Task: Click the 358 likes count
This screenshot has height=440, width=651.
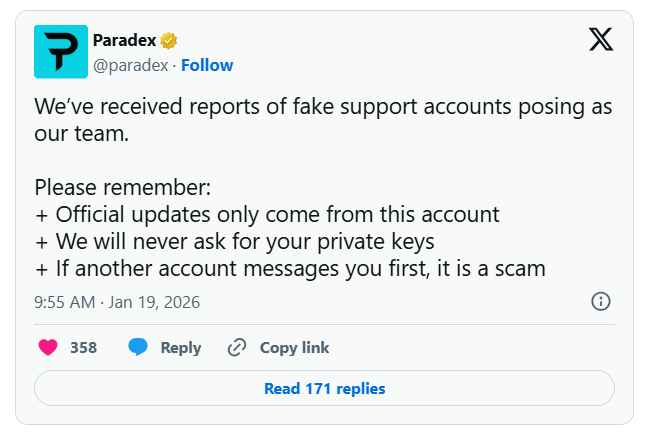Action: [83, 348]
